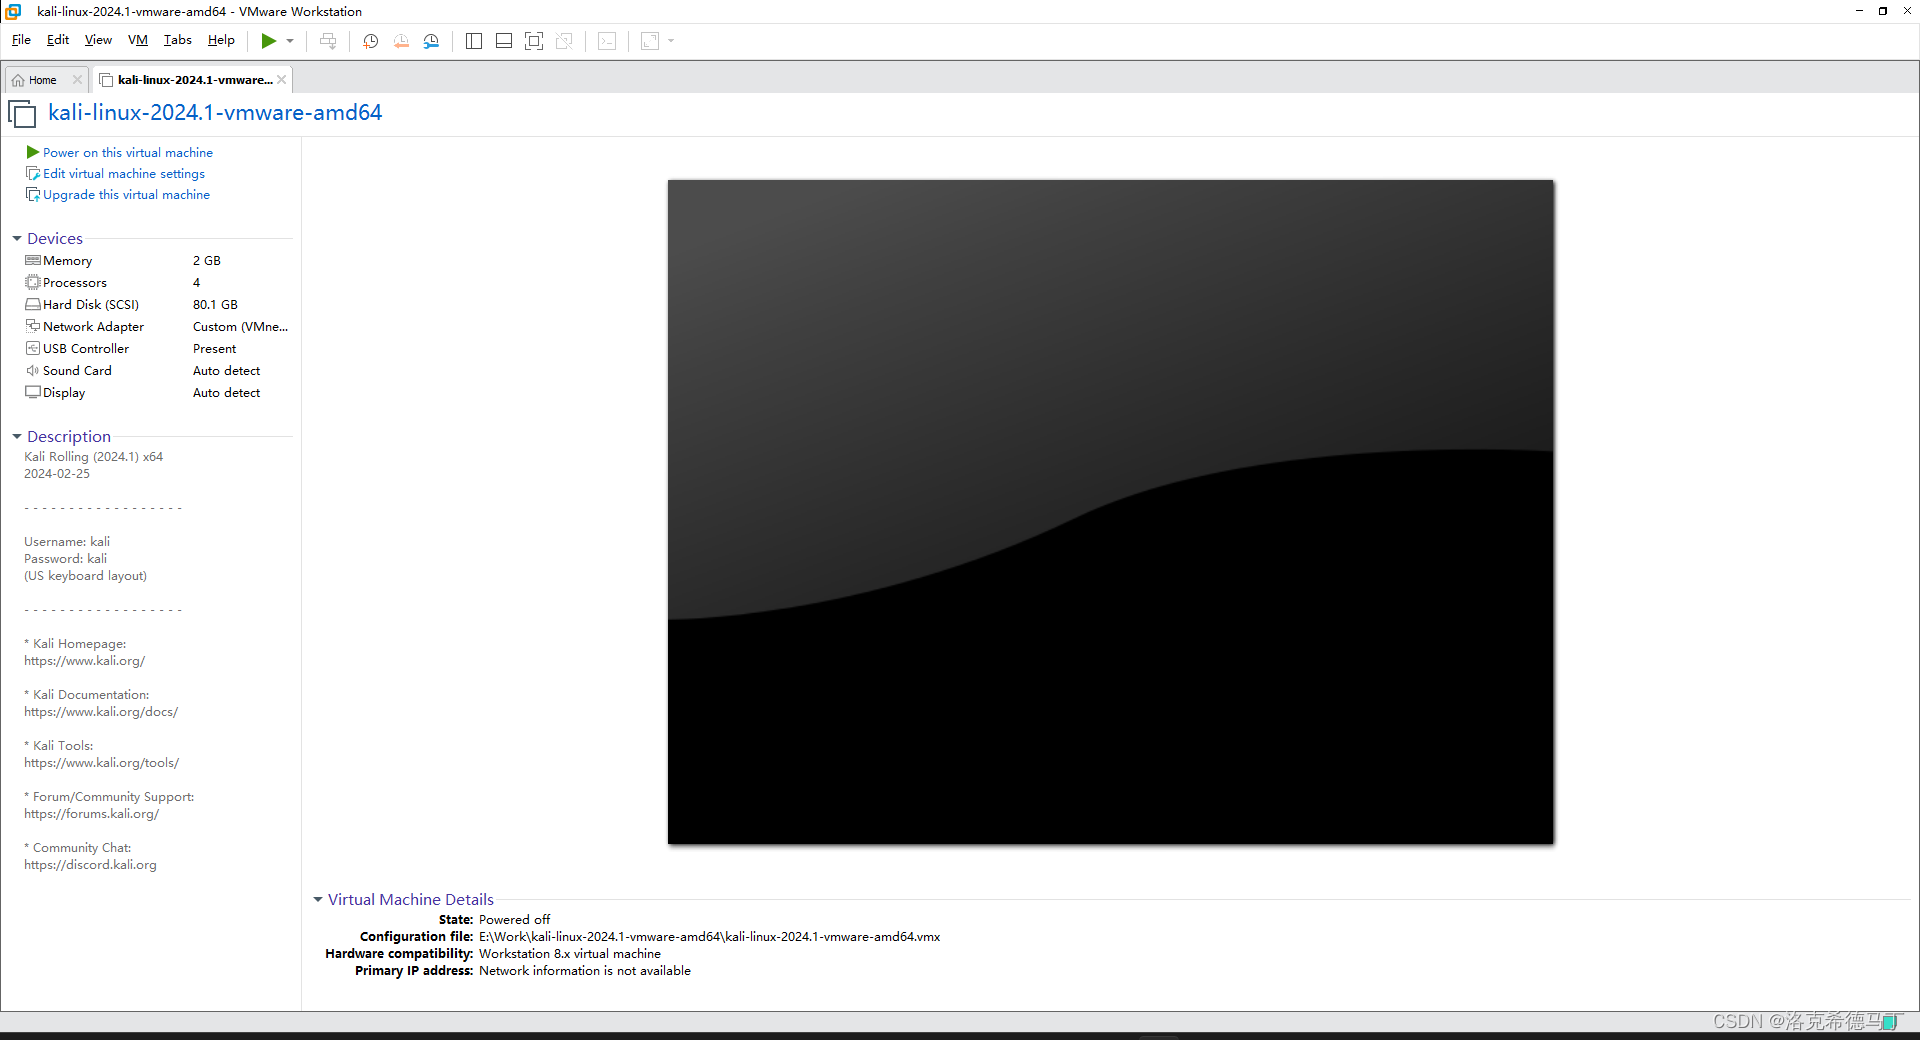Select the Network Adapter device row
1920x1040 pixels.
click(157, 327)
